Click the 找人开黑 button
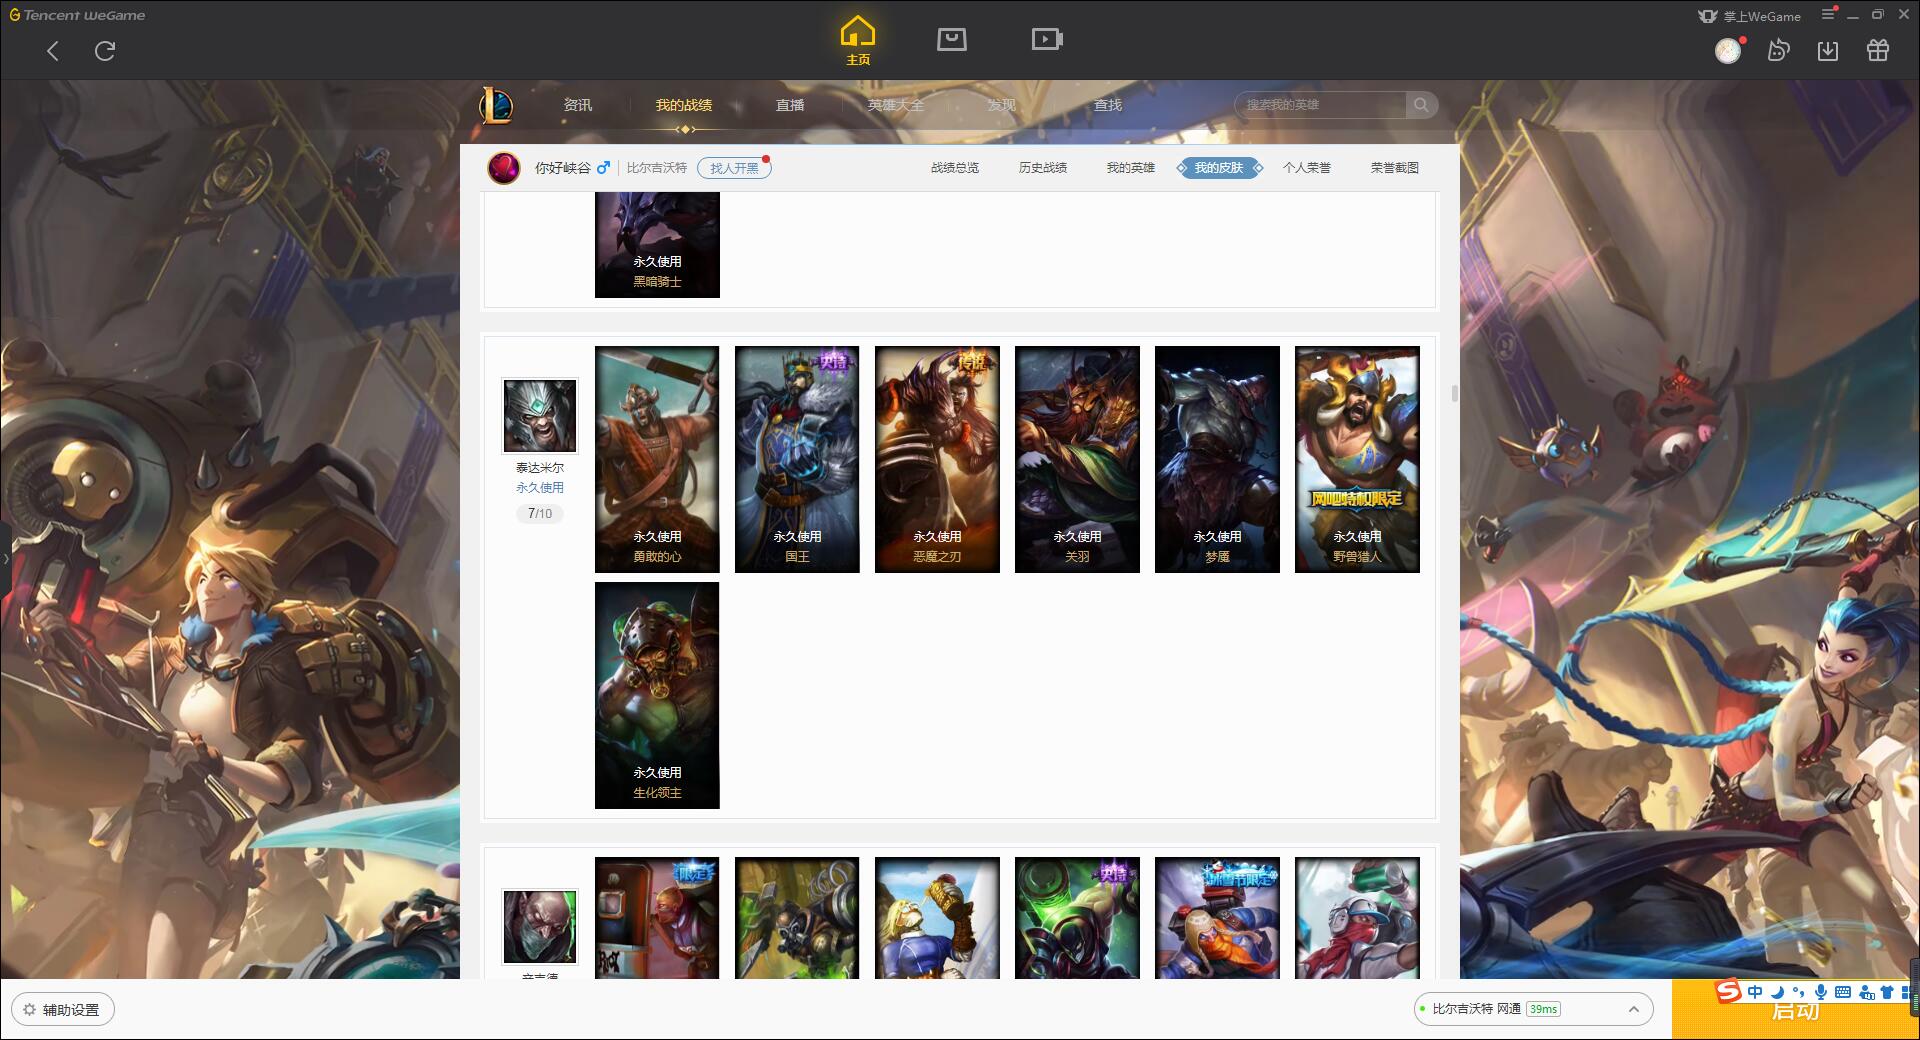Viewport: 1920px width, 1040px height. (734, 168)
